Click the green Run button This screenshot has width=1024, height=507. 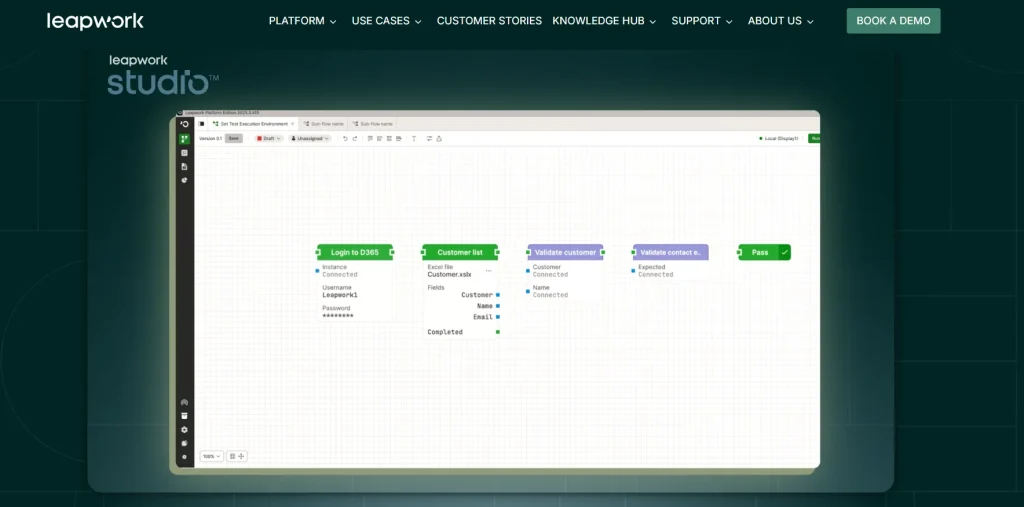coord(814,139)
